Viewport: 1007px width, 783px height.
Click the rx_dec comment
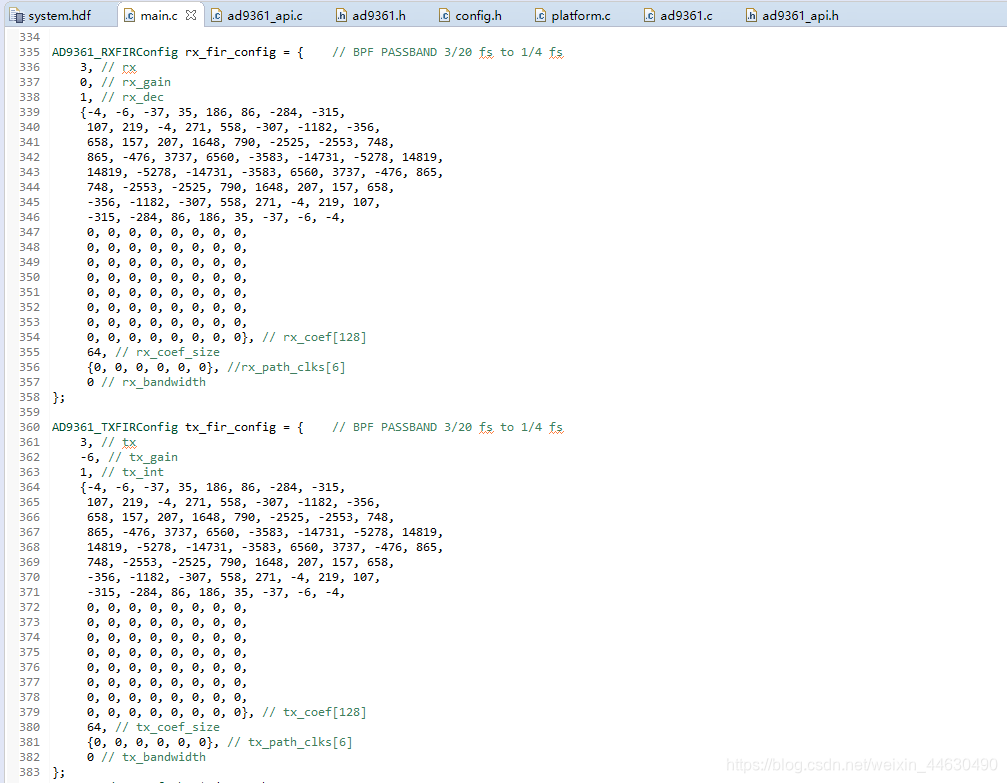[133, 97]
